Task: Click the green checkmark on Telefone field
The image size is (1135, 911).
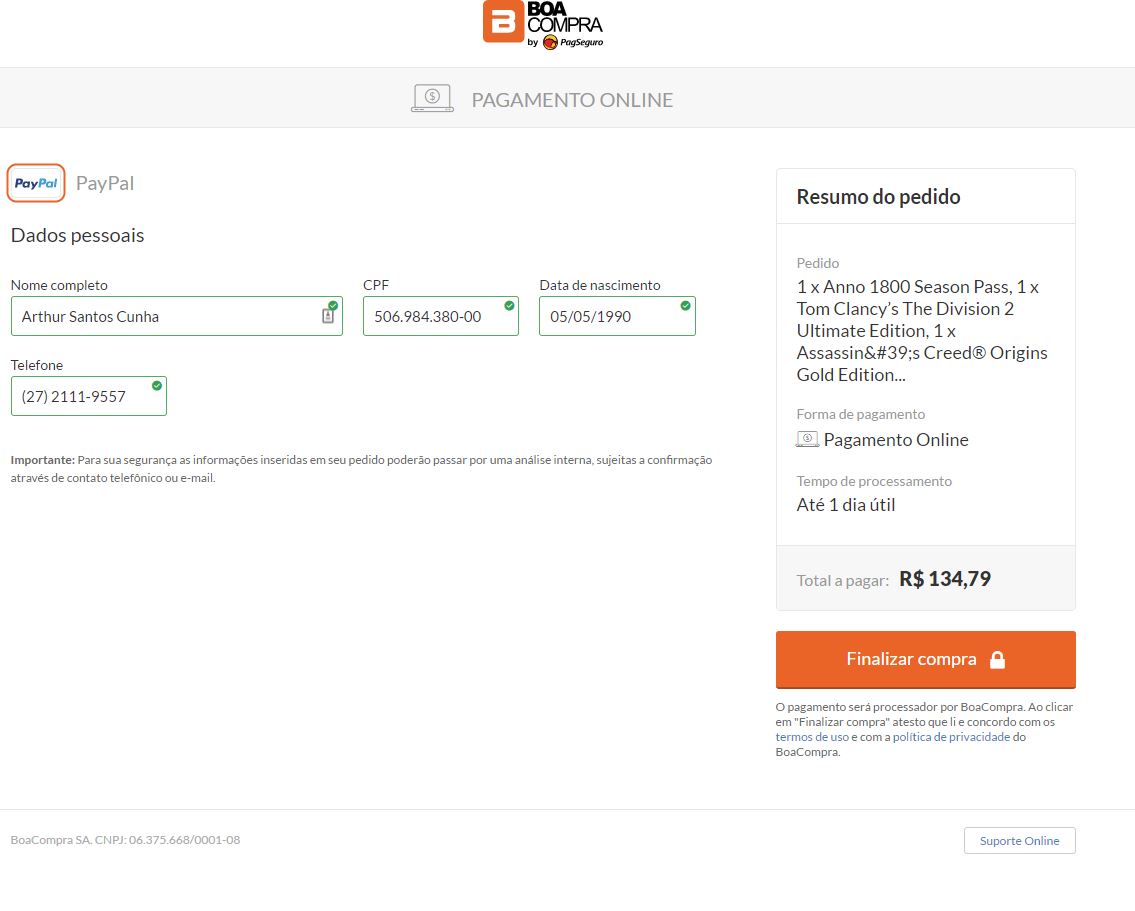Action: 157,386
